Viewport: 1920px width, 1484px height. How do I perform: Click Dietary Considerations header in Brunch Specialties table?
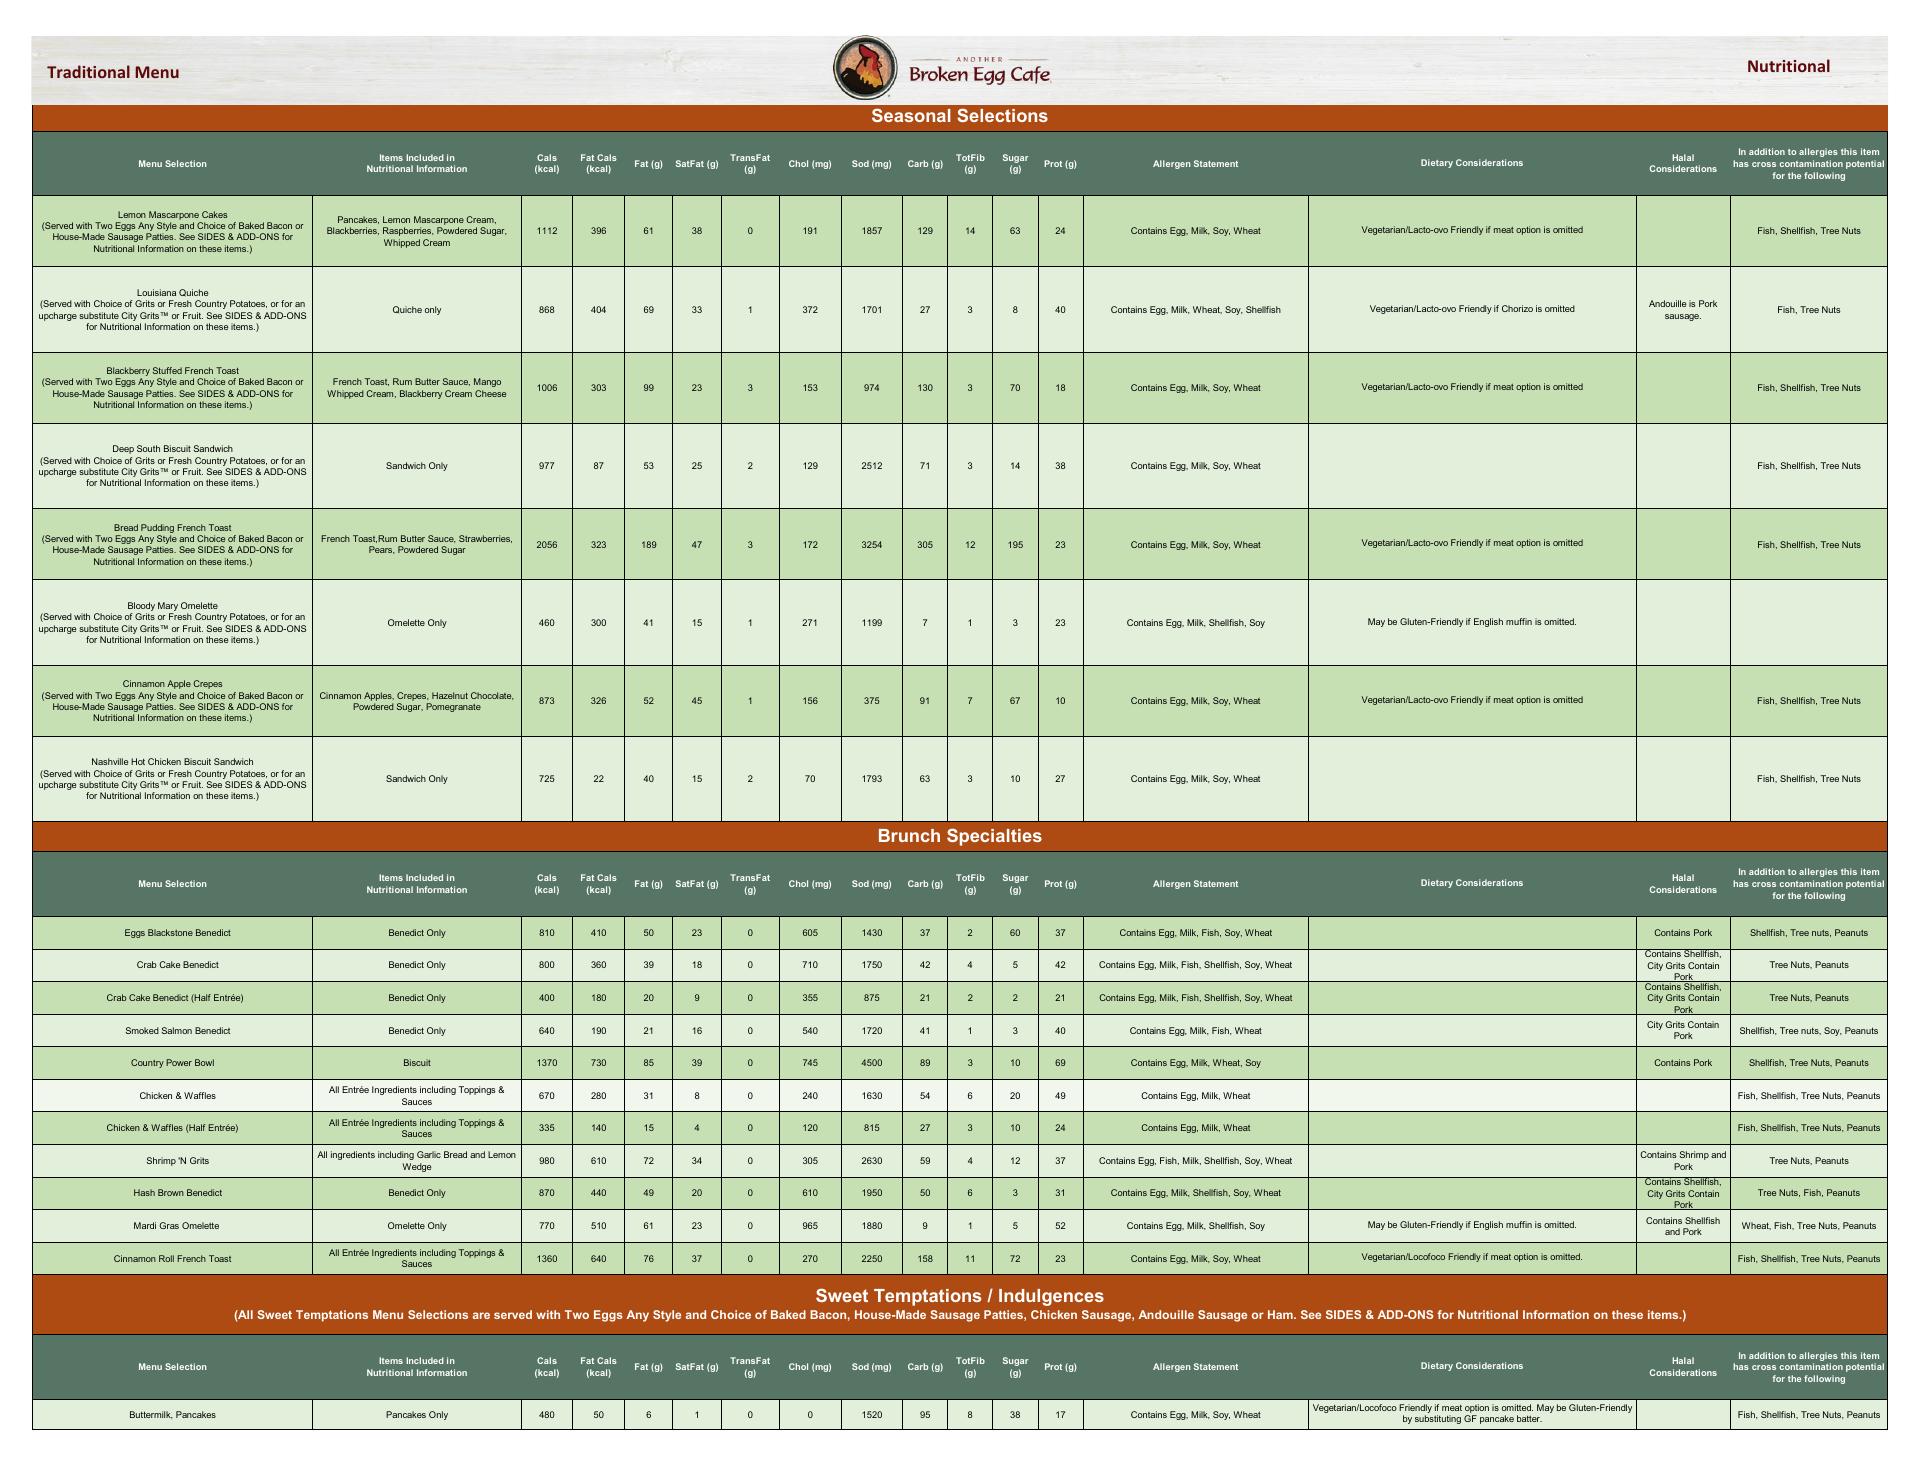[1471, 883]
